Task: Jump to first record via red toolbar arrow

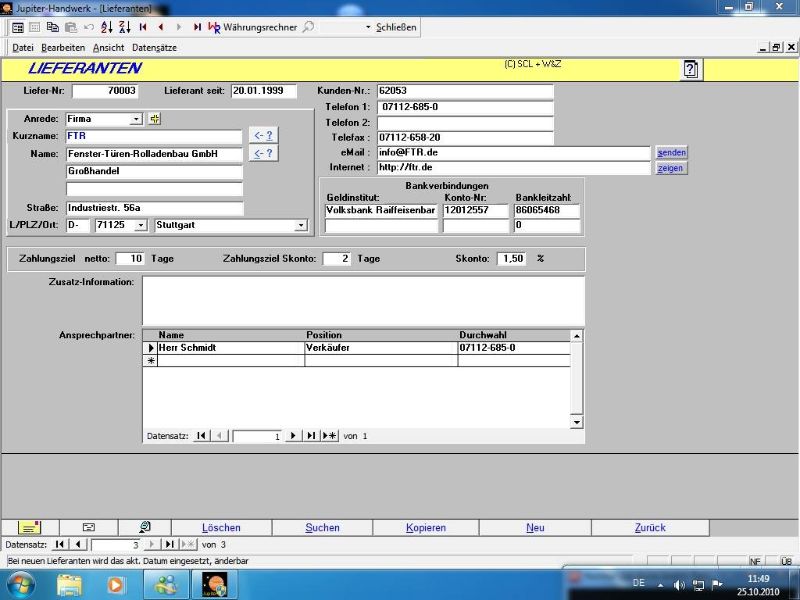Action: (143, 27)
